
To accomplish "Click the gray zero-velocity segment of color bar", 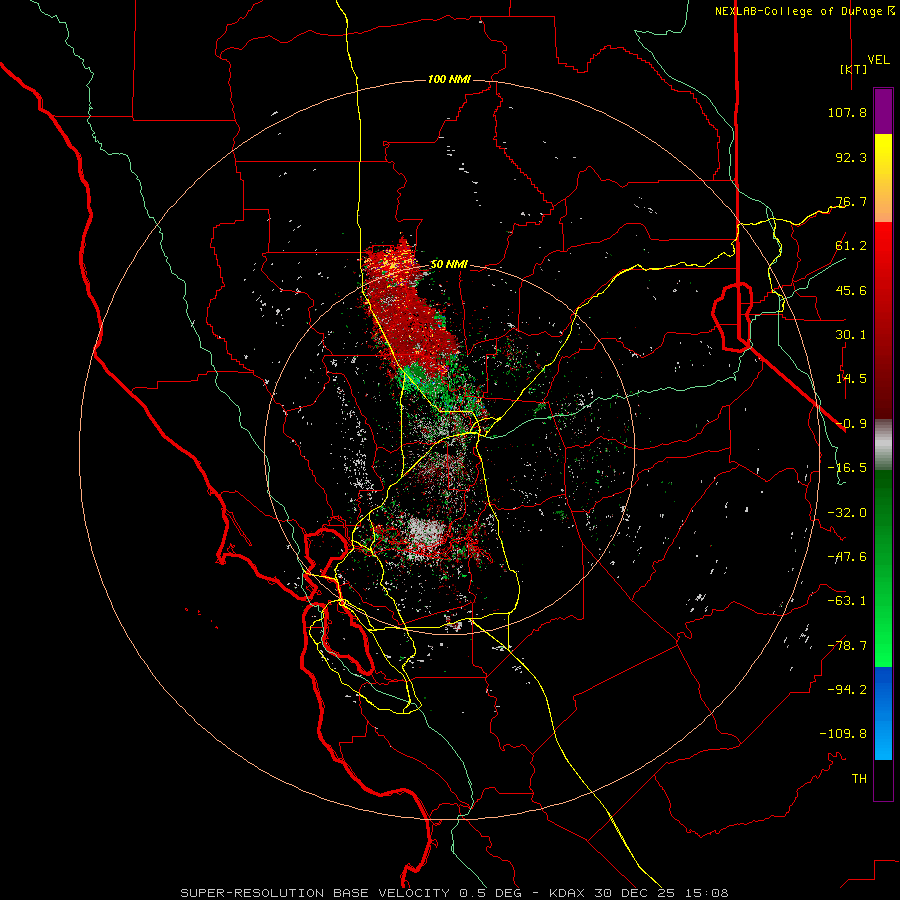I will [883, 445].
